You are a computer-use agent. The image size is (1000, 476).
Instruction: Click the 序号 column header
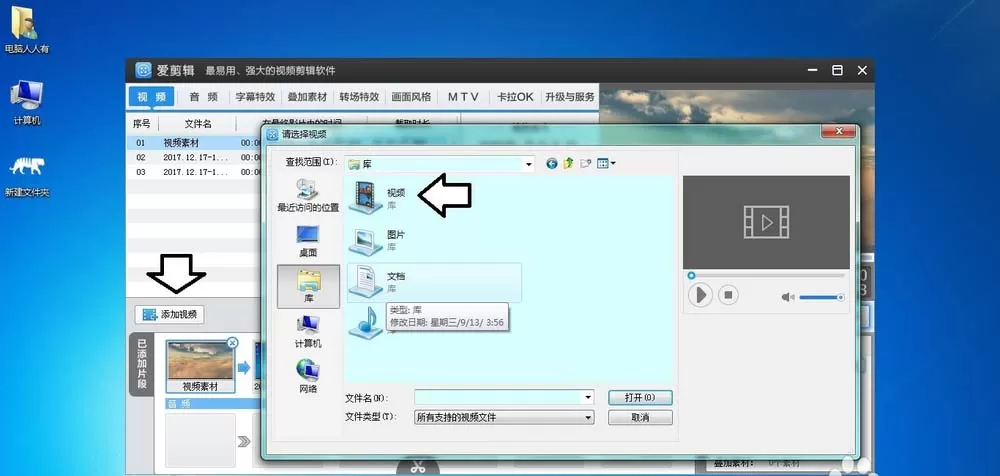[x=142, y=124]
